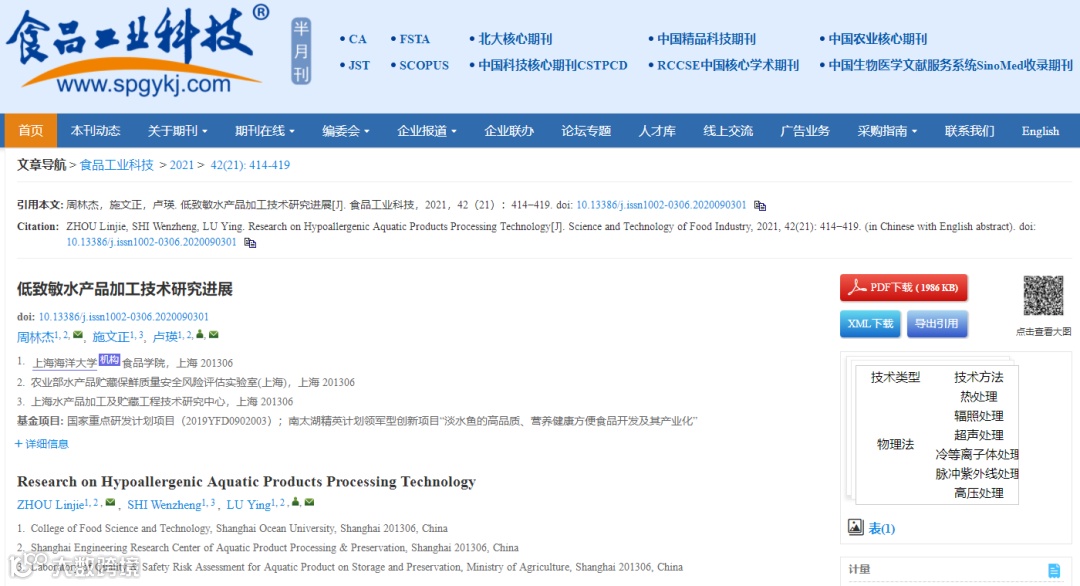Open DOI link in Chinese citation
Image resolution: width=1080 pixels, height=586 pixels.
[x=661, y=205]
